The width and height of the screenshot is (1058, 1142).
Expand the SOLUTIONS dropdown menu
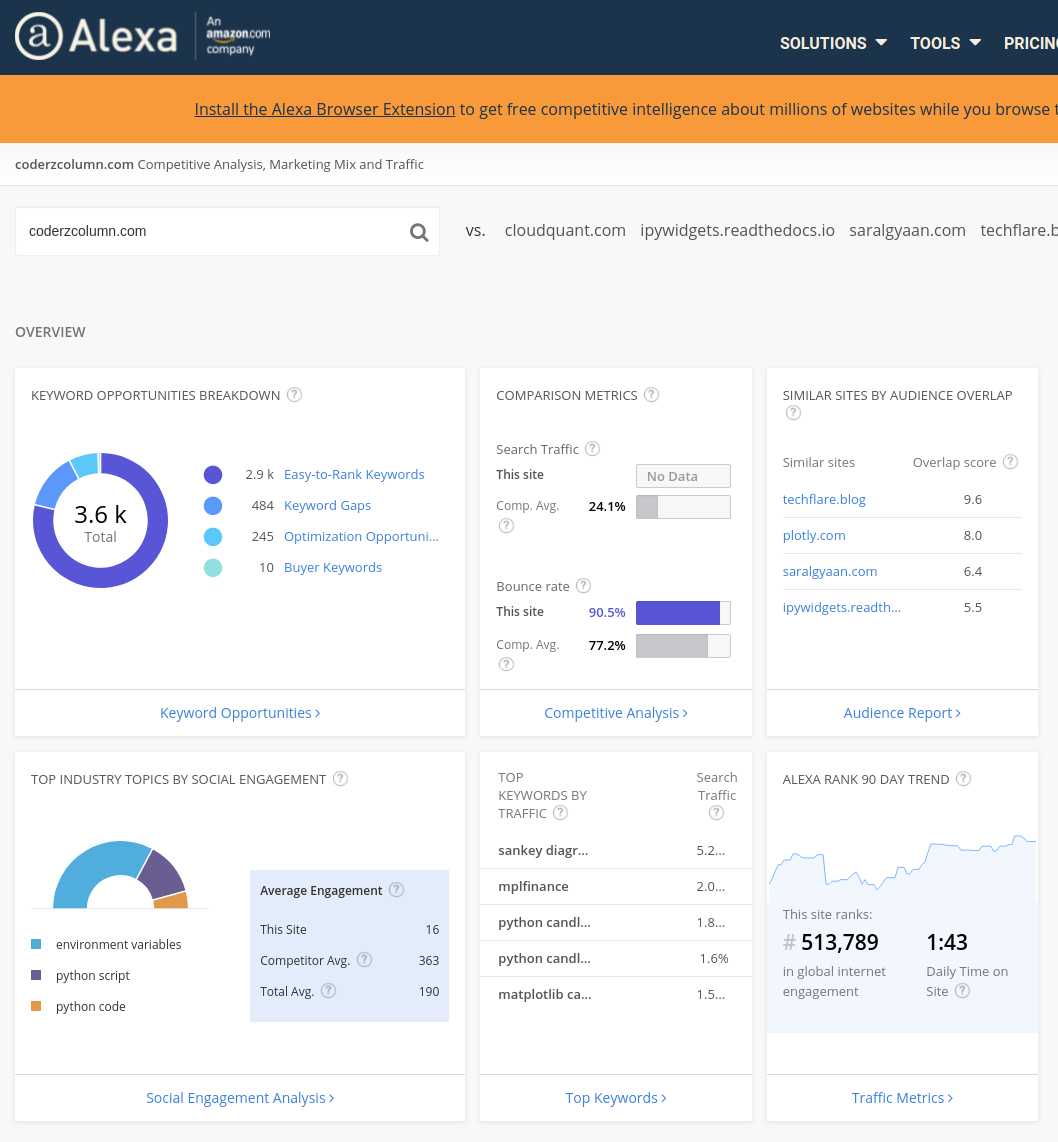[x=833, y=43]
